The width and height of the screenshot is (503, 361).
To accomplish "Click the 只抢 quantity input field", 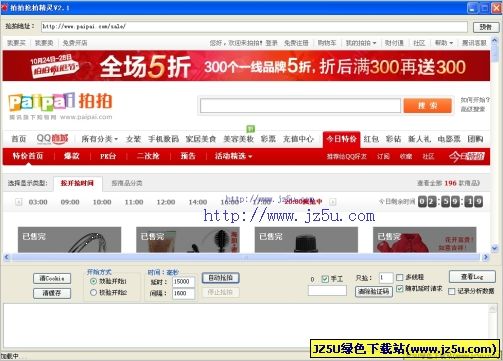I will click(x=386, y=278).
